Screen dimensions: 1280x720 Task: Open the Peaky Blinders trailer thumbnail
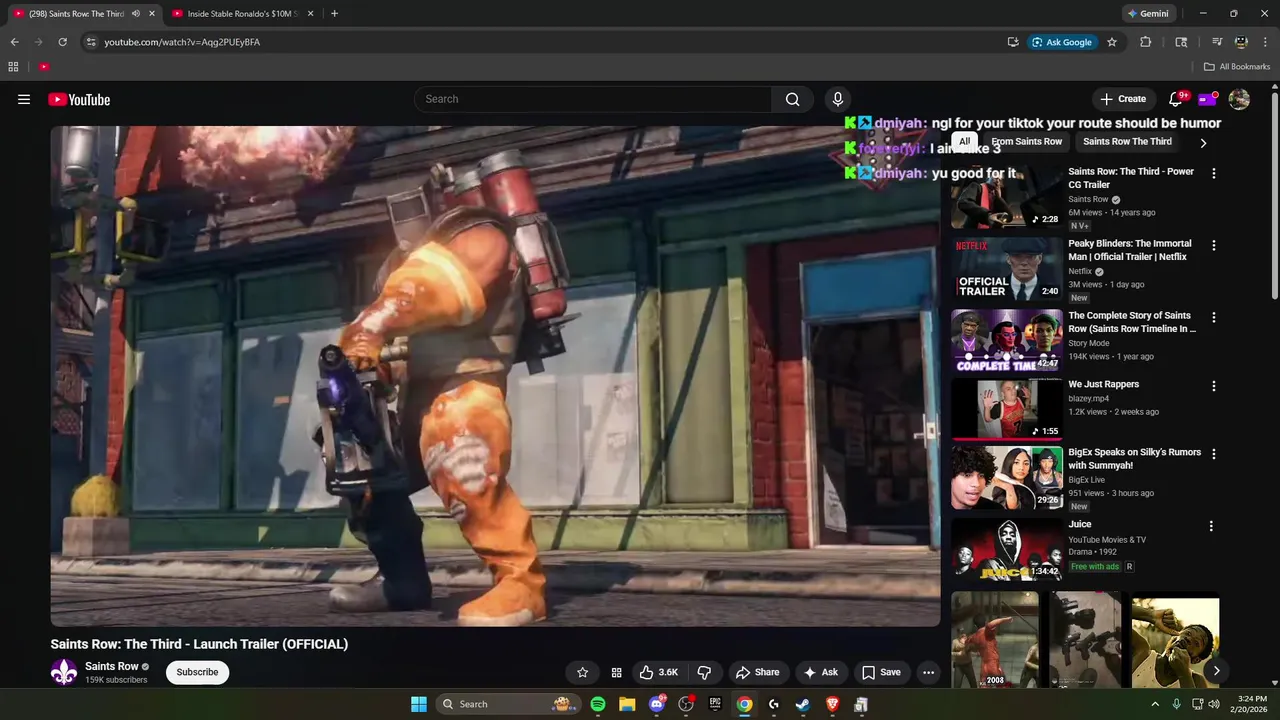[x=1007, y=269]
